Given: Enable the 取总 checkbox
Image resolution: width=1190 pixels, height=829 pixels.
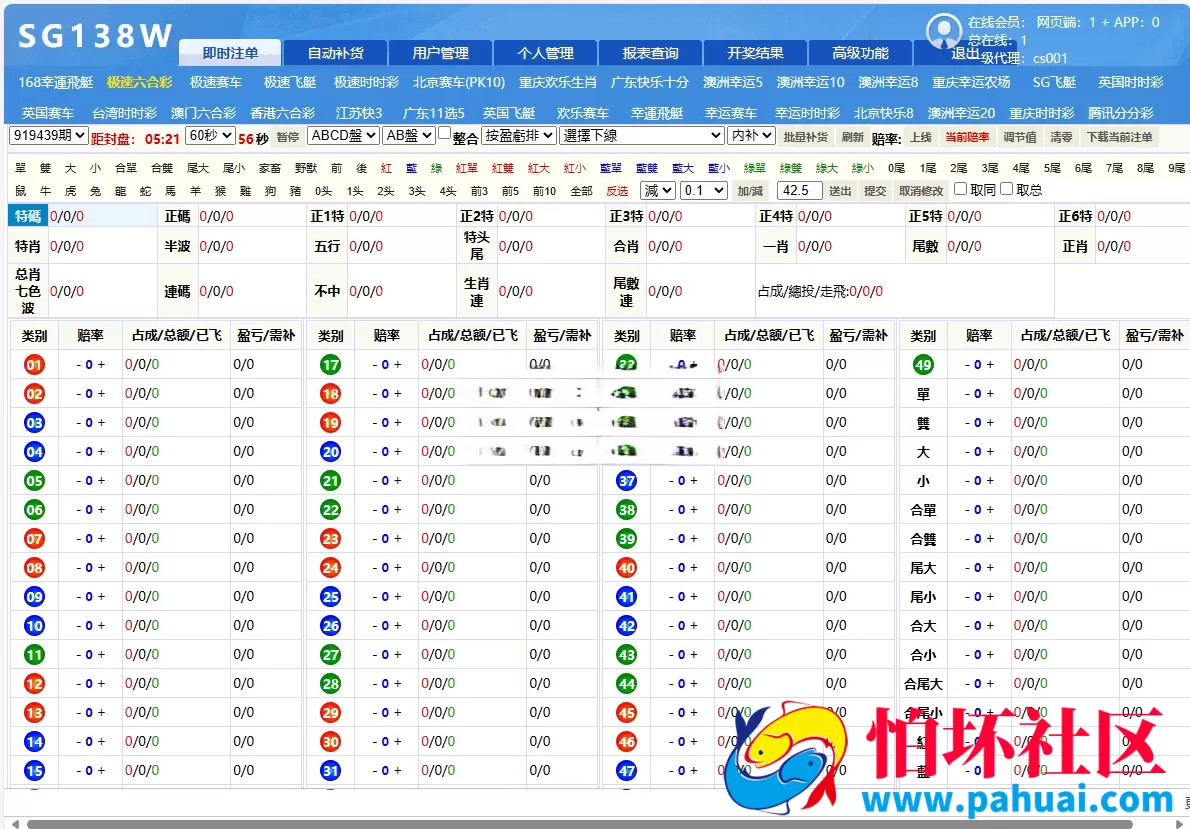Looking at the screenshot, I should 1006,188.
